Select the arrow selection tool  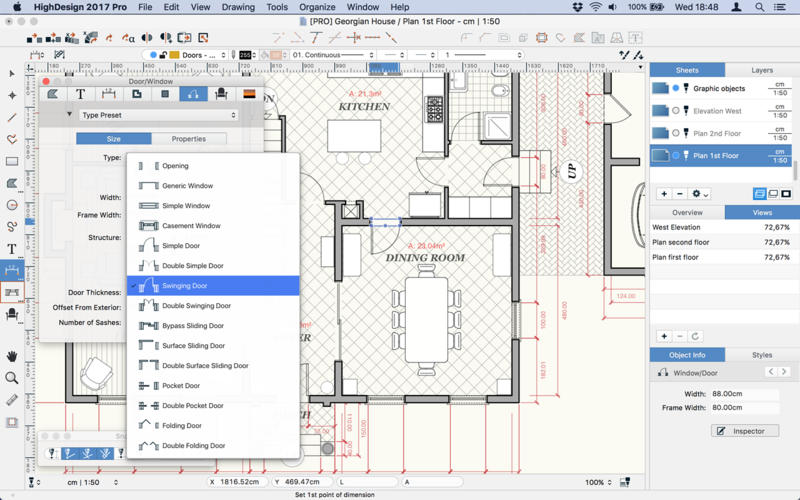click(x=12, y=73)
